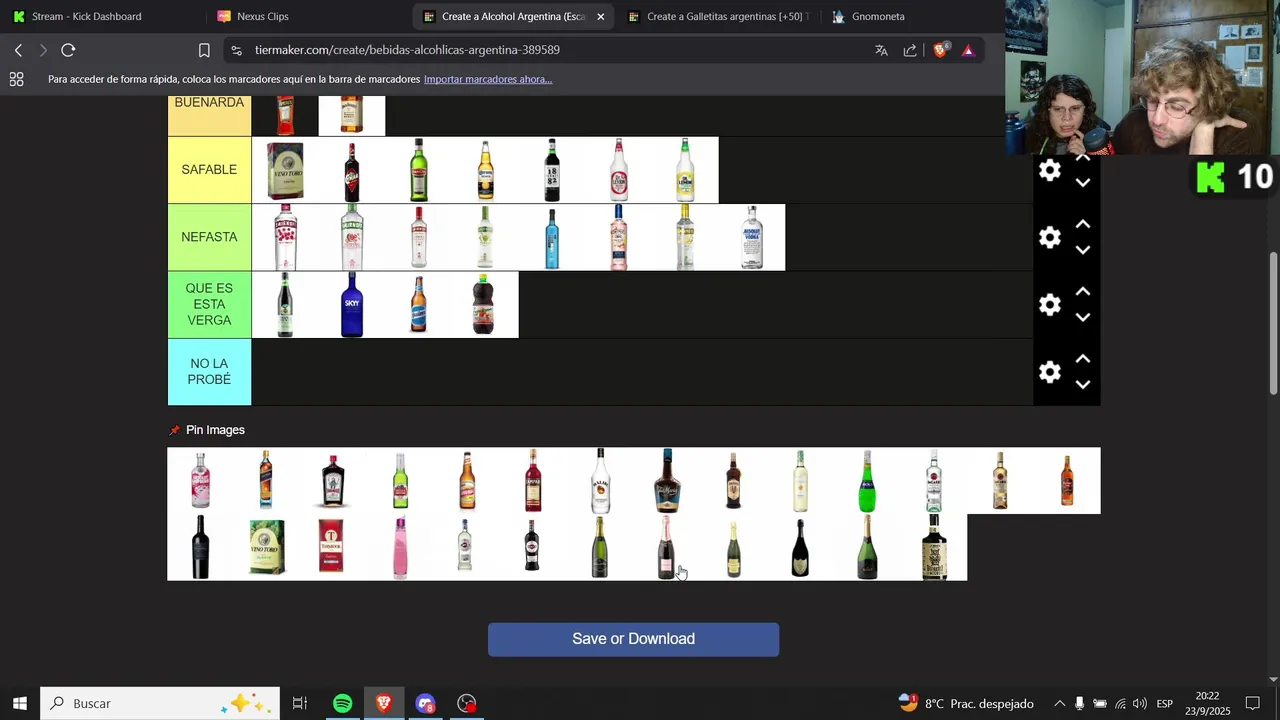The height and width of the screenshot is (720, 1280).
Task: Click the Buscar taskbar search box
Action: 160,703
